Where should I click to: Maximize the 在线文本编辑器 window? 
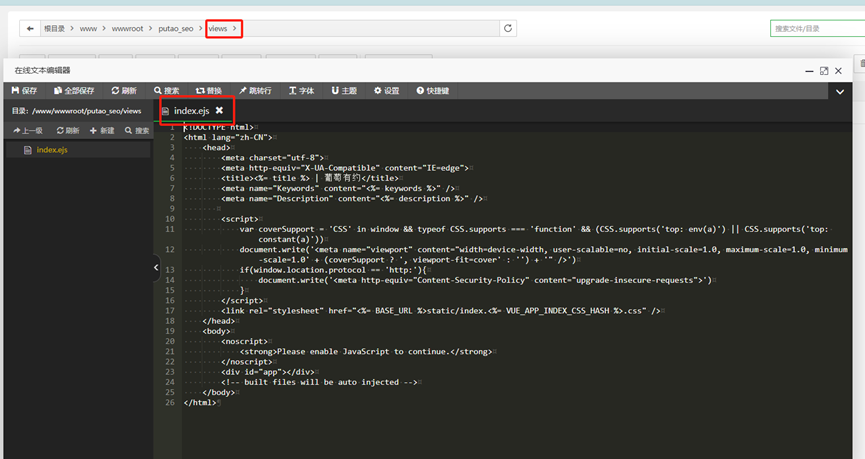(x=824, y=71)
